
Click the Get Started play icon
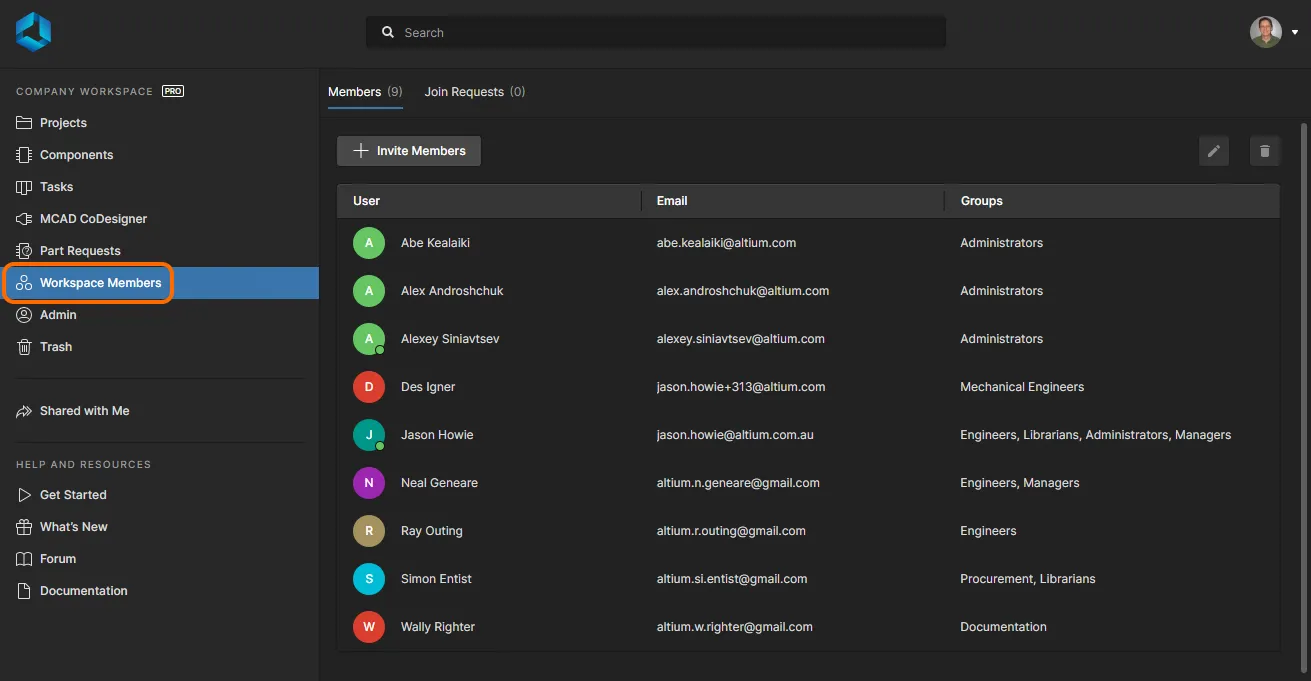click(x=25, y=495)
